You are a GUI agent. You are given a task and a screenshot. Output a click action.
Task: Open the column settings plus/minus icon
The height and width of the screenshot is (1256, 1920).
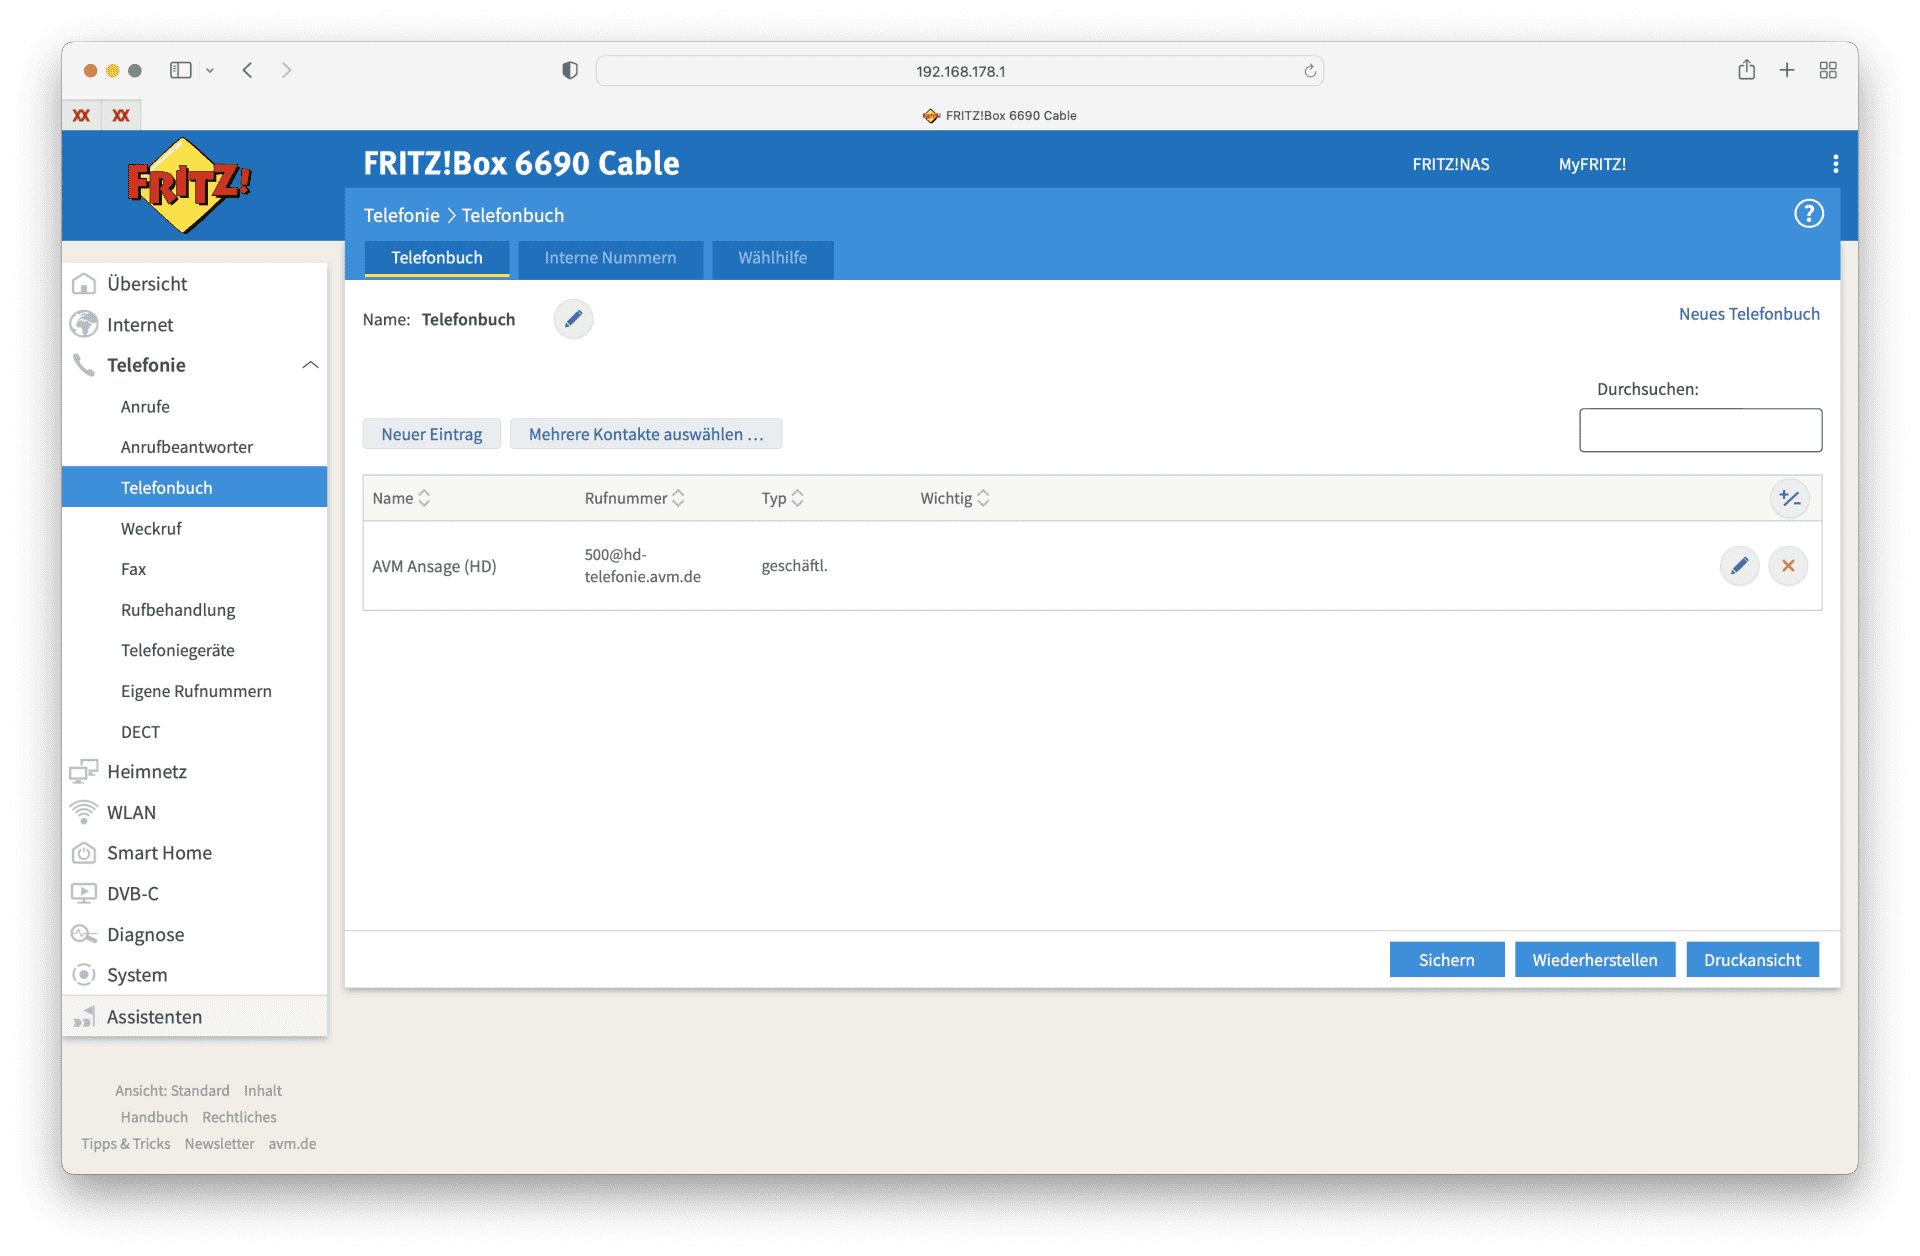tap(1789, 498)
